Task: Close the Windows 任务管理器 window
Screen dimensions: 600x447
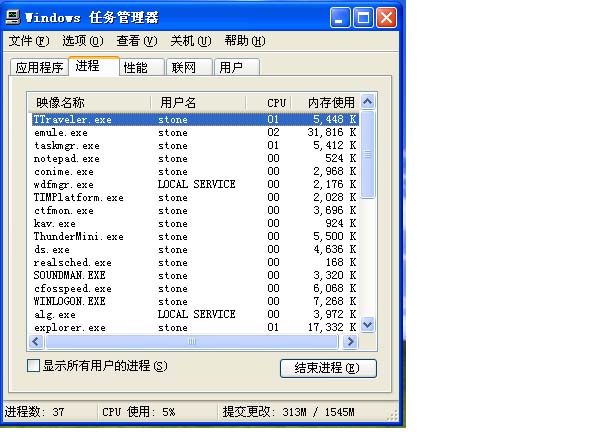Action: coord(386,18)
